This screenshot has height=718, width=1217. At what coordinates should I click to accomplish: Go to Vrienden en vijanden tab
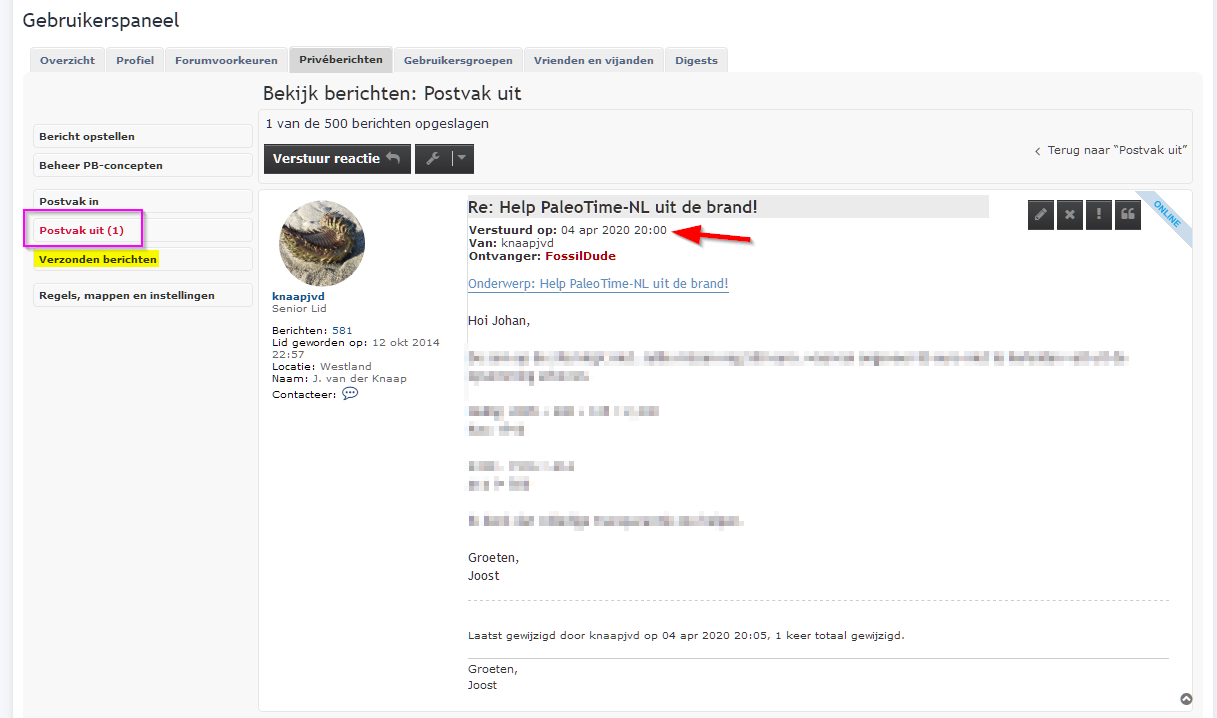(593, 60)
